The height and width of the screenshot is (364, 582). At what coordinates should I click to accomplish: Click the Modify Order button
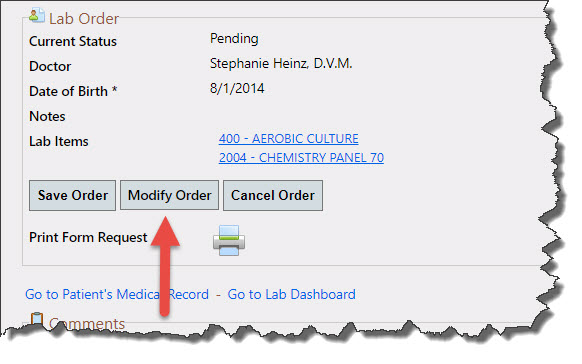[169, 196]
